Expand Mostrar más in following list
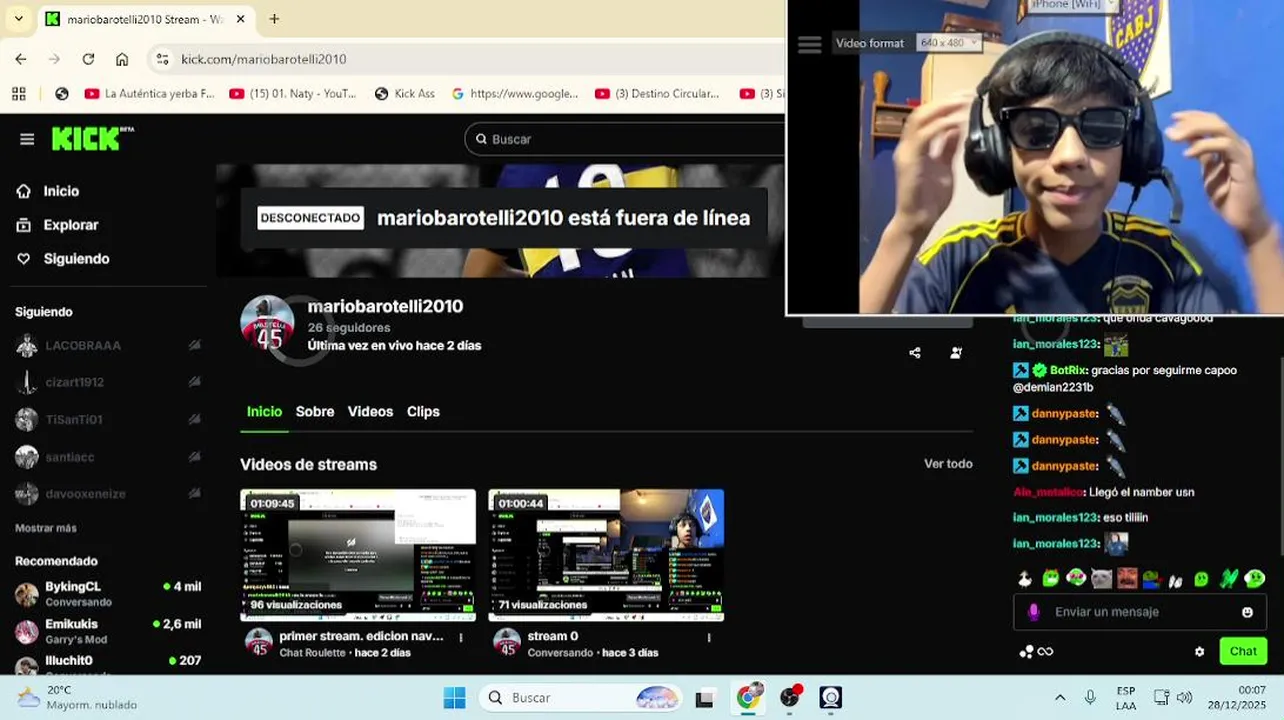 [x=46, y=528]
